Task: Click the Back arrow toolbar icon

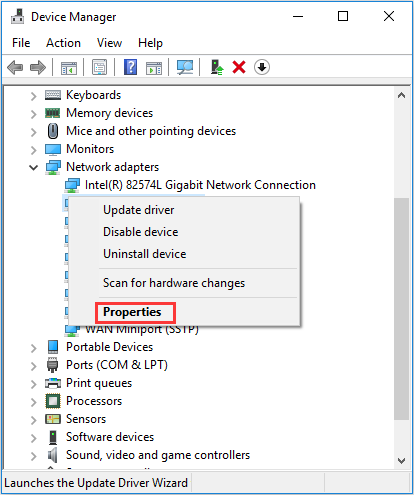Action: point(15,68)
